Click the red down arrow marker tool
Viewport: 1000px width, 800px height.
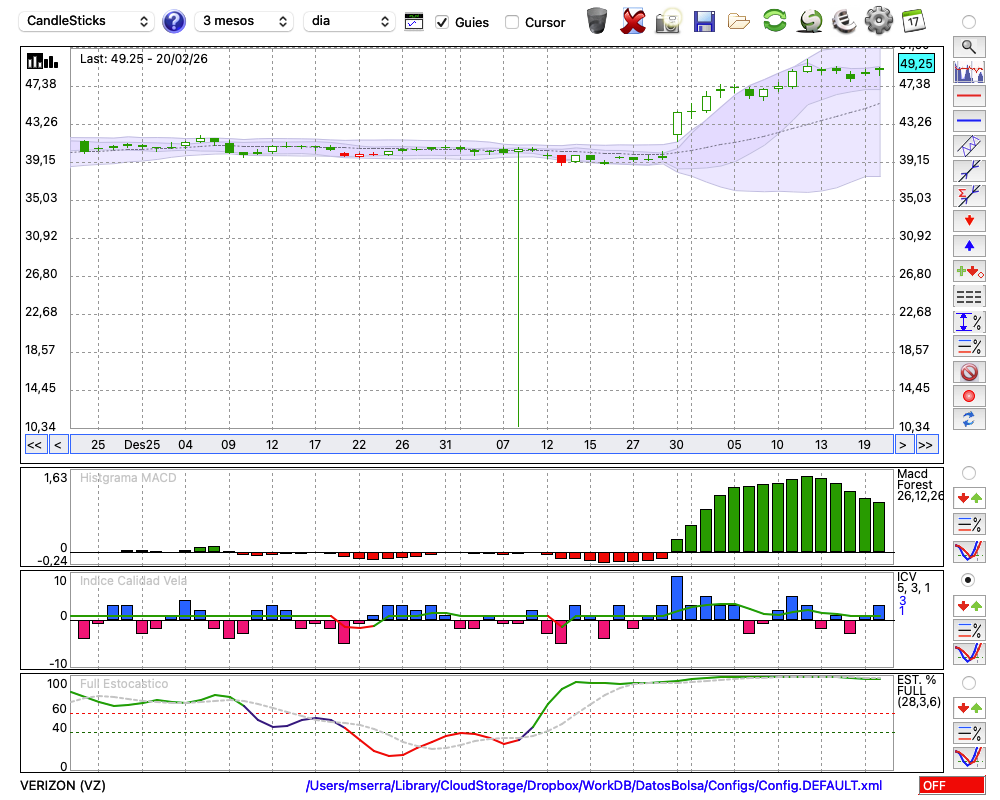coord(968,220)
